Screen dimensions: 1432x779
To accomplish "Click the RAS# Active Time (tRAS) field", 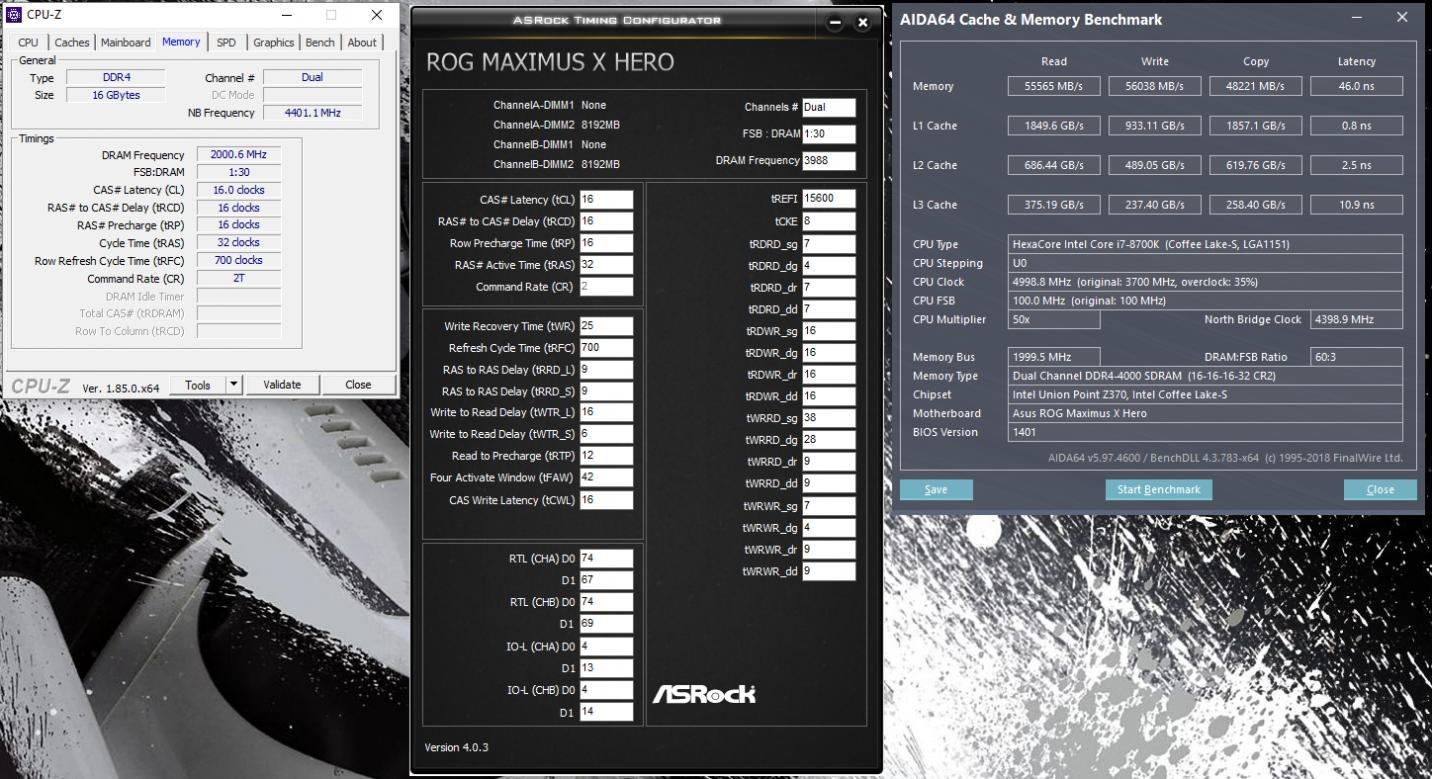I will (x=606, y=265).
